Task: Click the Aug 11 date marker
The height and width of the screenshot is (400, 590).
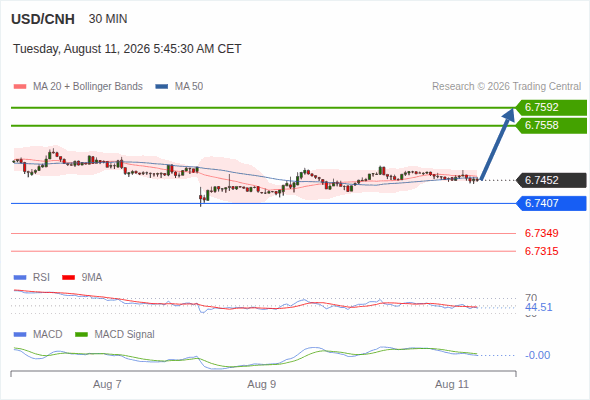Action: [x=452, y=384]
